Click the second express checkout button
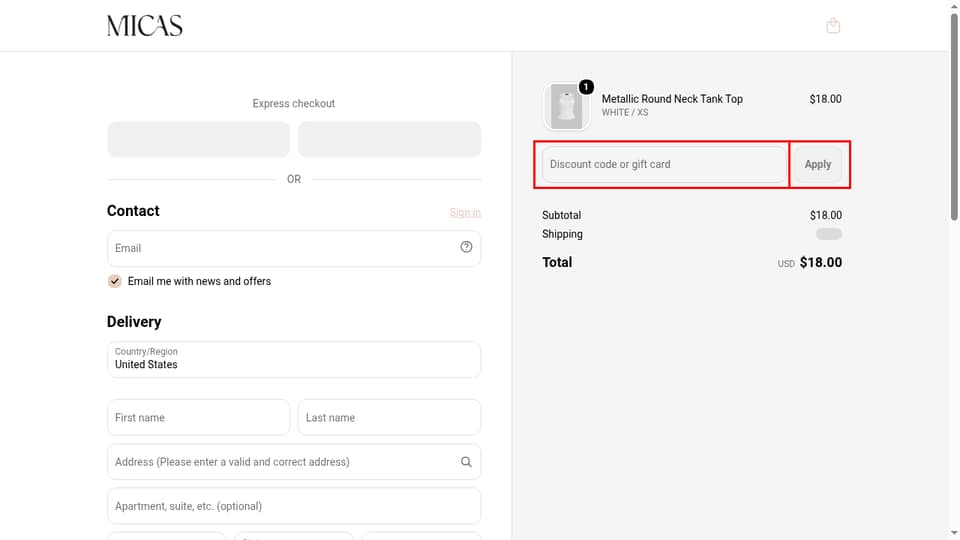The height and width of the screenshot is (540, 960). [x=389, y=139]
